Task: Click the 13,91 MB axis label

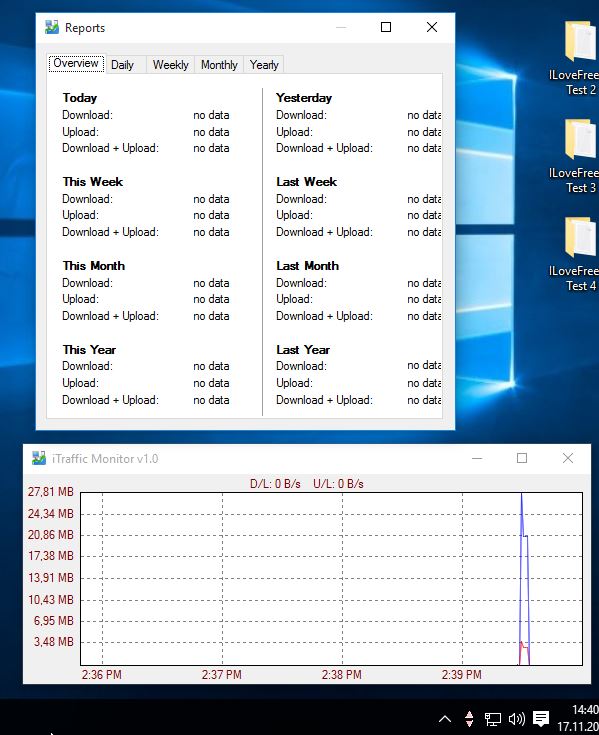Action: 51,578
